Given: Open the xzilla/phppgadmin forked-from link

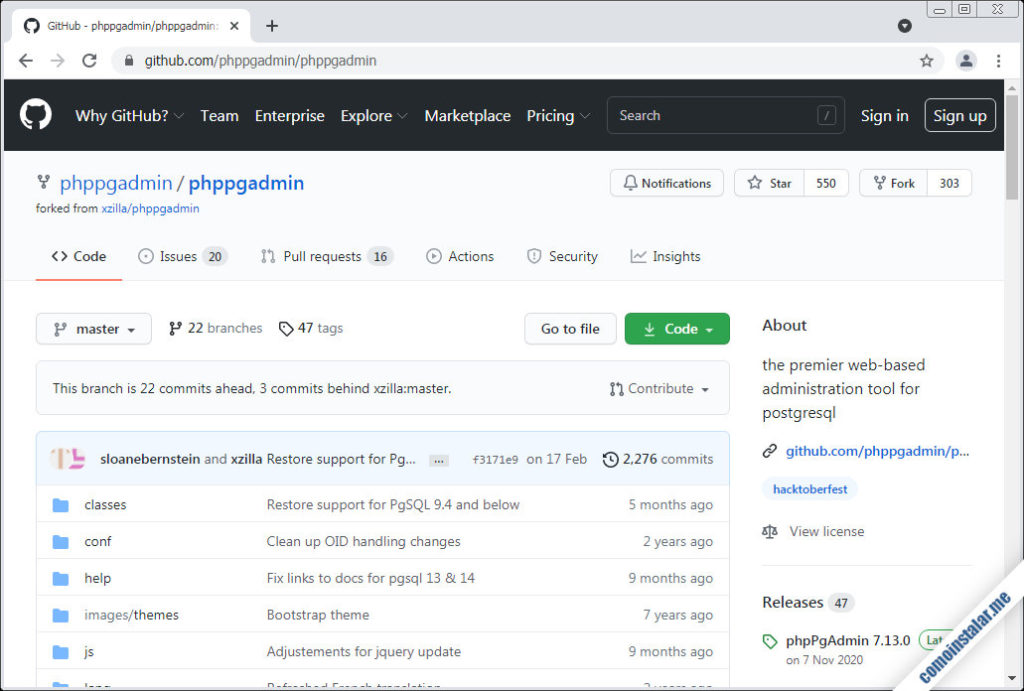Looking at the screenshot, I should pos(150,208).
